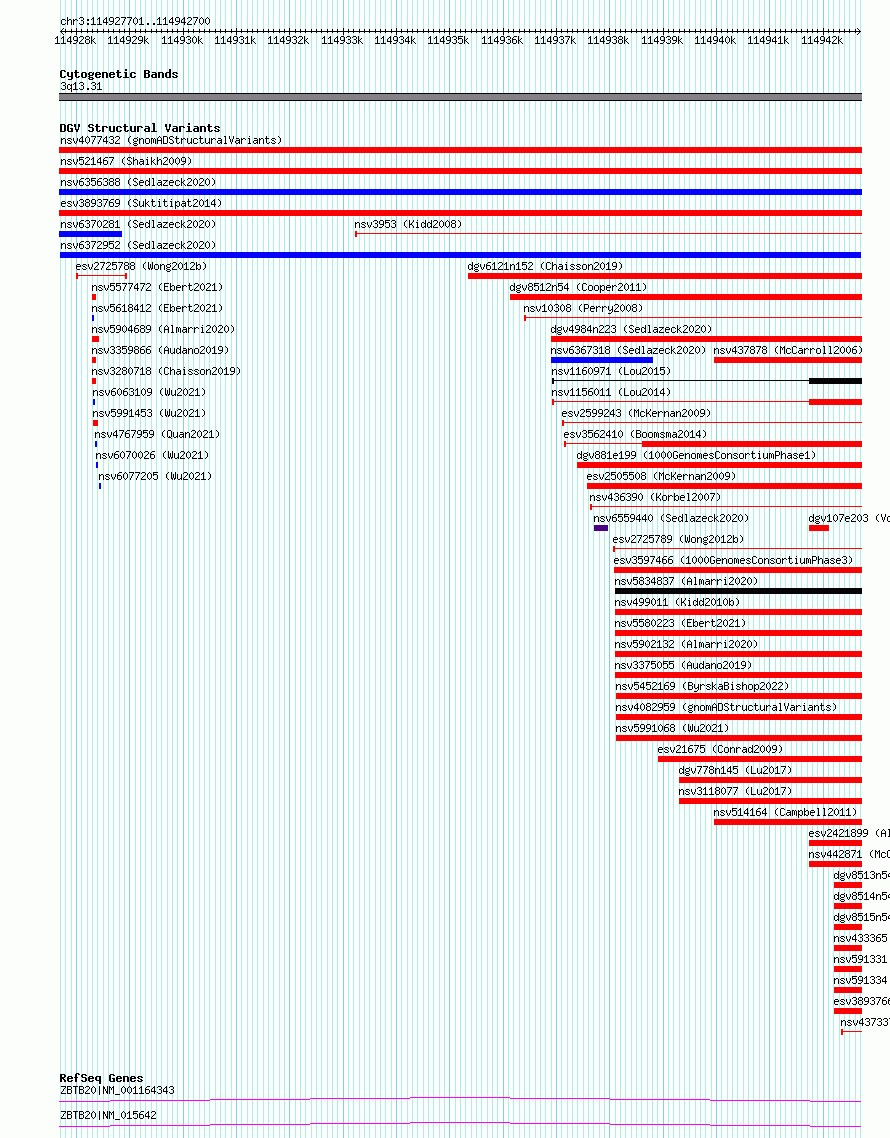Select nsv6070026 (Wu2021) variant
Screen dimensions: 890x1138
(152, 456)
